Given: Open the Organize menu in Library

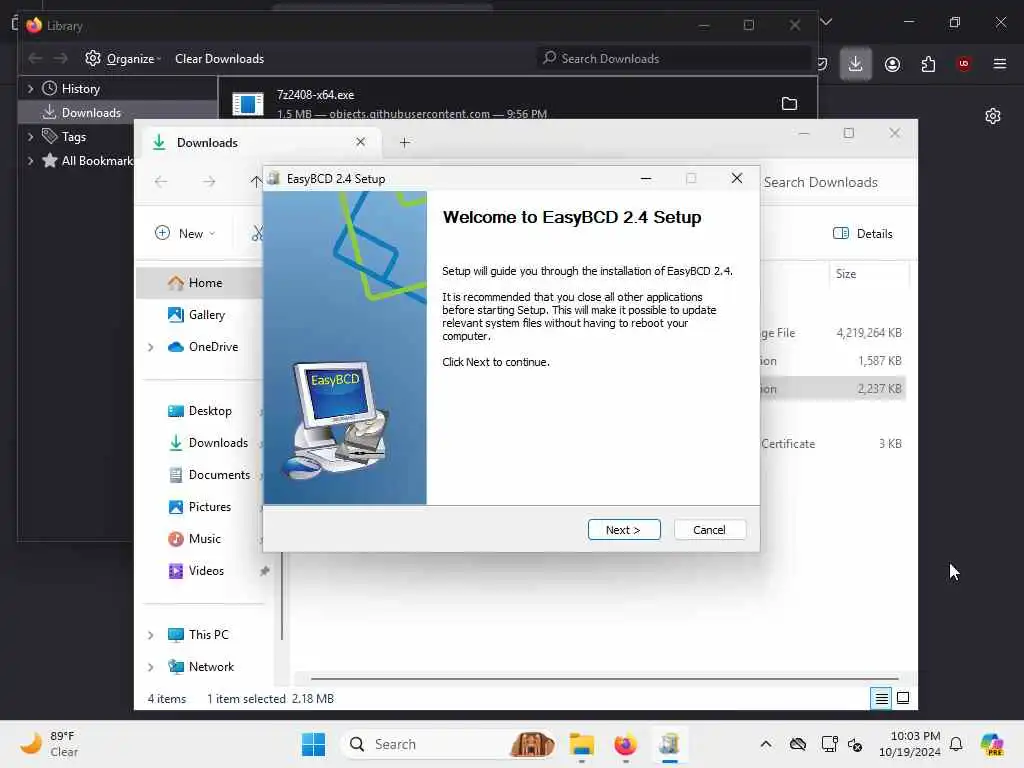Looking at the screenshot, I should tap(123, 59).
